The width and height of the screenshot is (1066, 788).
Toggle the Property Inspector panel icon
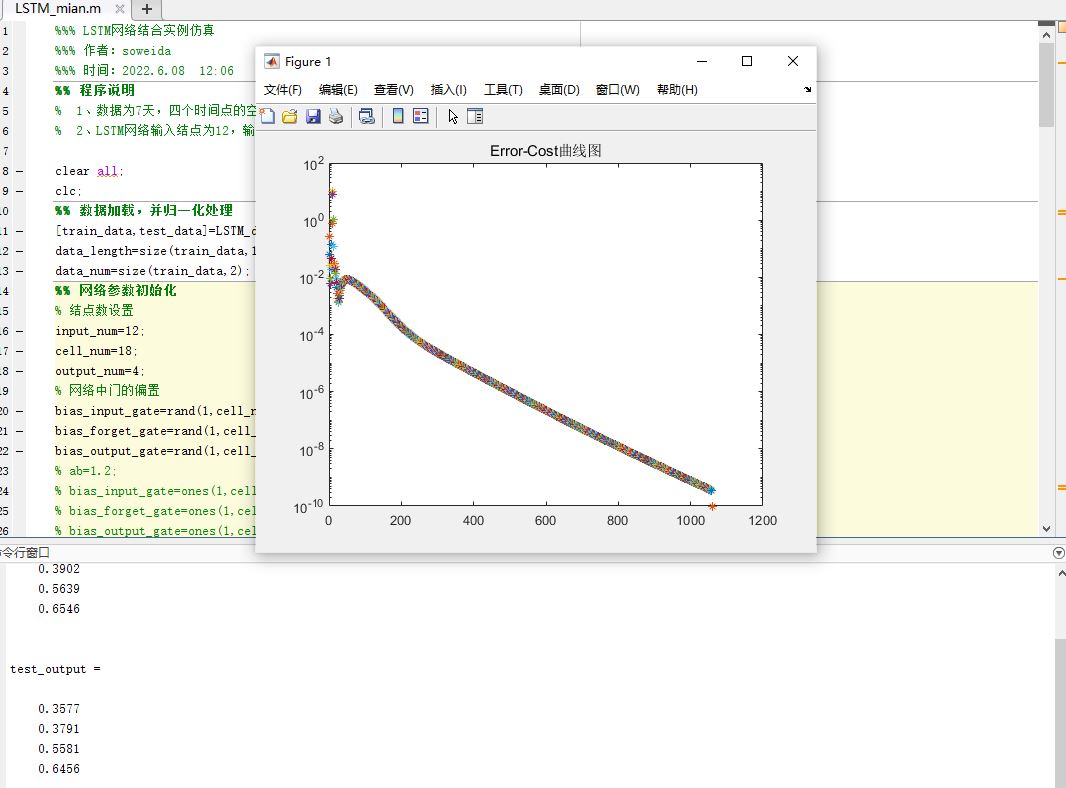click(475, 116)
